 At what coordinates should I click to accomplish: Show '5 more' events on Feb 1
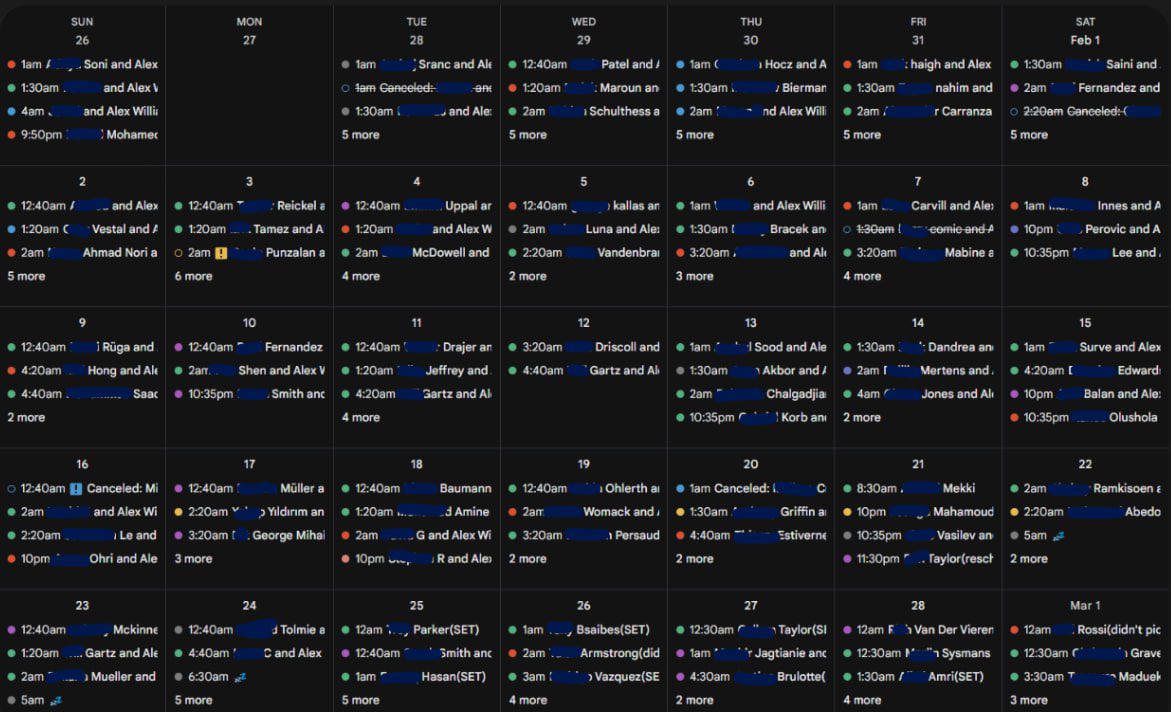[x=1029, y=135]
